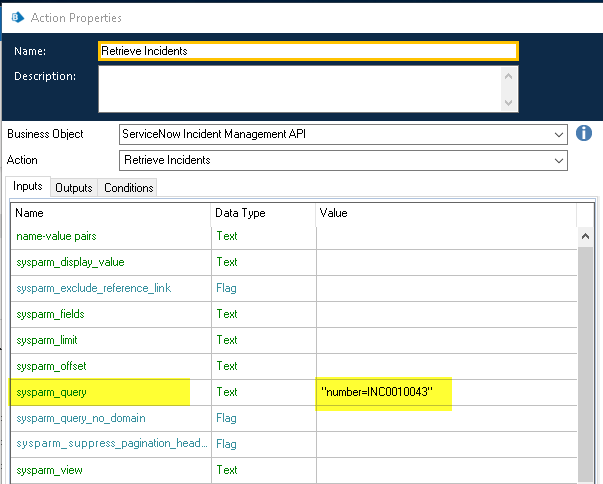Select the Inputs tab

point(28,187)
